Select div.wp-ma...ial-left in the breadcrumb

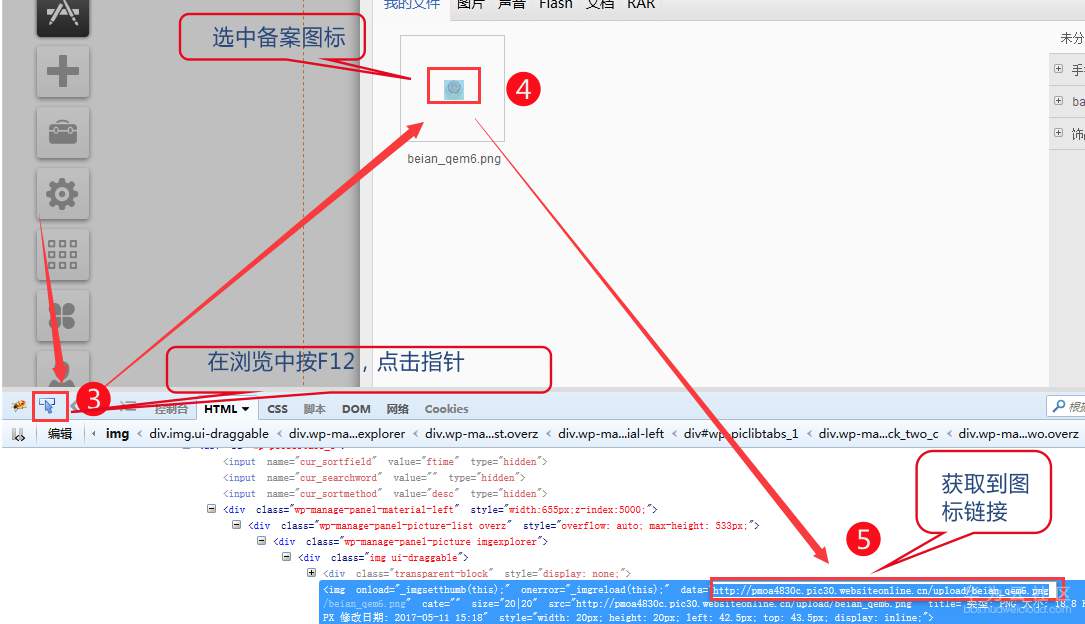point(611,434)
